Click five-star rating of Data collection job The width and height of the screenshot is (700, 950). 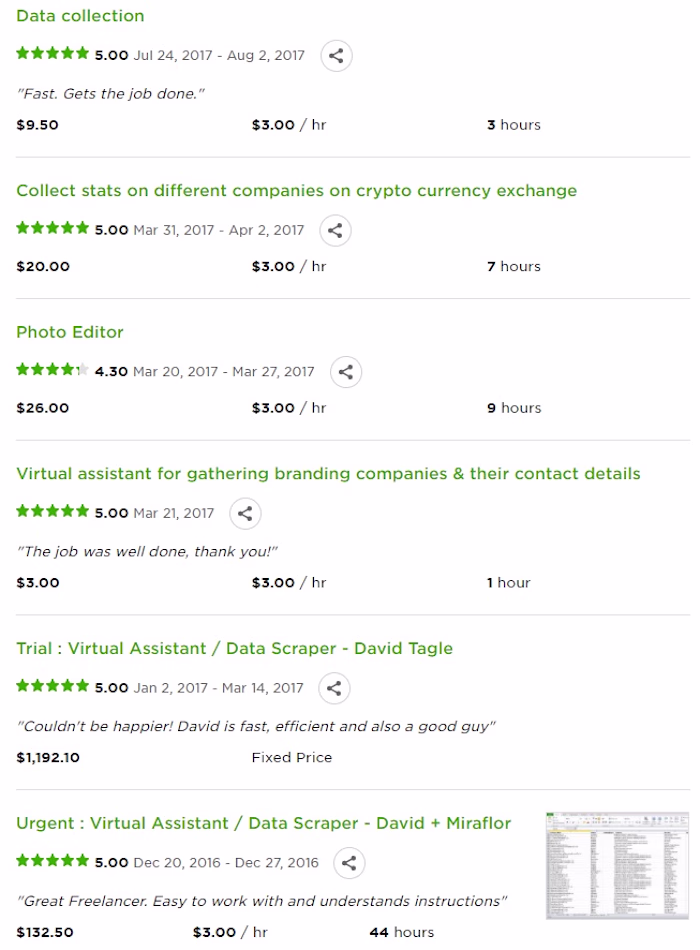click(x=53, y=54)
